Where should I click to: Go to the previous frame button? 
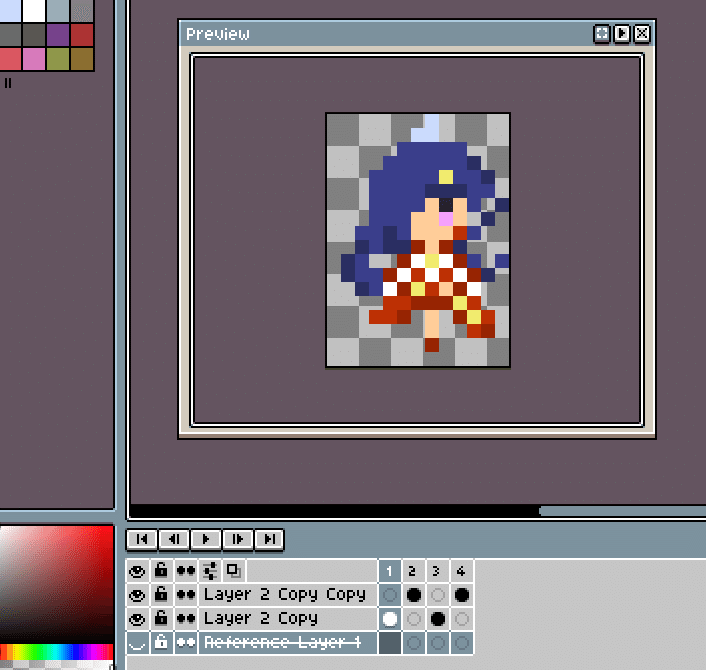174,539
